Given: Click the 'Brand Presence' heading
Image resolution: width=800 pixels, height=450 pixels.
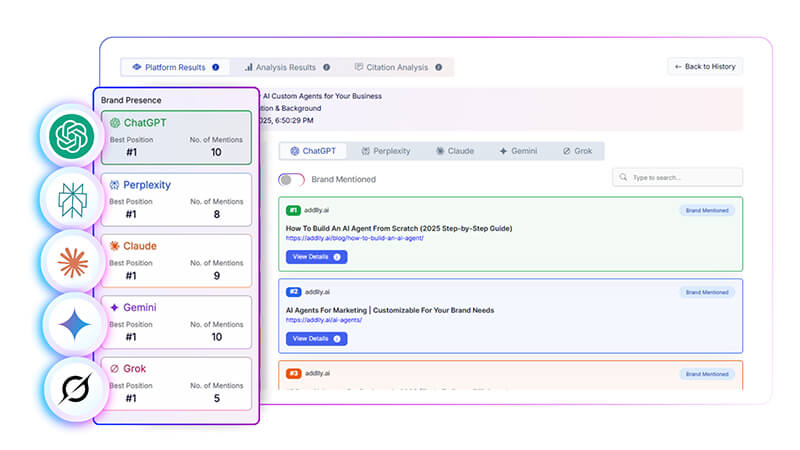Looking at the screenshot, I should [131, 101].
